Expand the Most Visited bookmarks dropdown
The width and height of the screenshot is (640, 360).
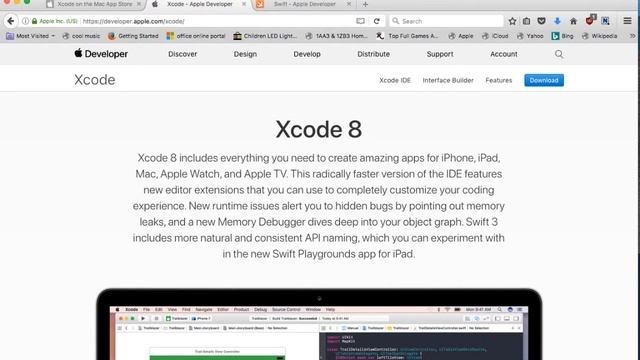[x=31, y=36]
